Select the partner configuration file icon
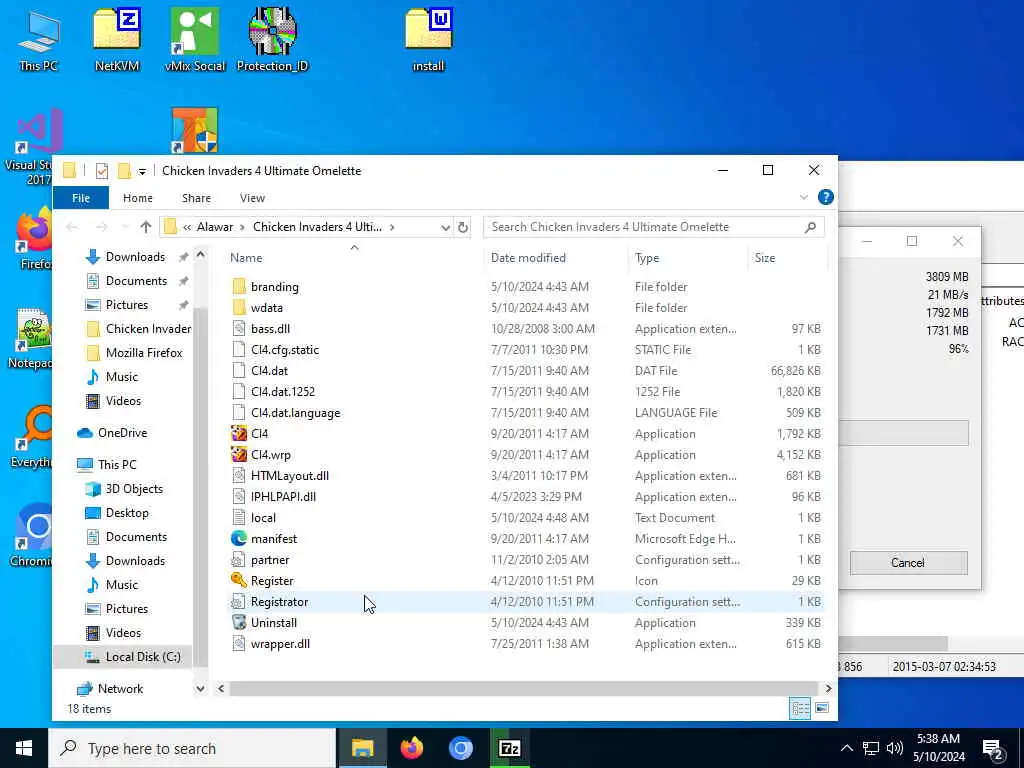The height and width of the screenshot is (768, 1024). click(x=239, y=560)
